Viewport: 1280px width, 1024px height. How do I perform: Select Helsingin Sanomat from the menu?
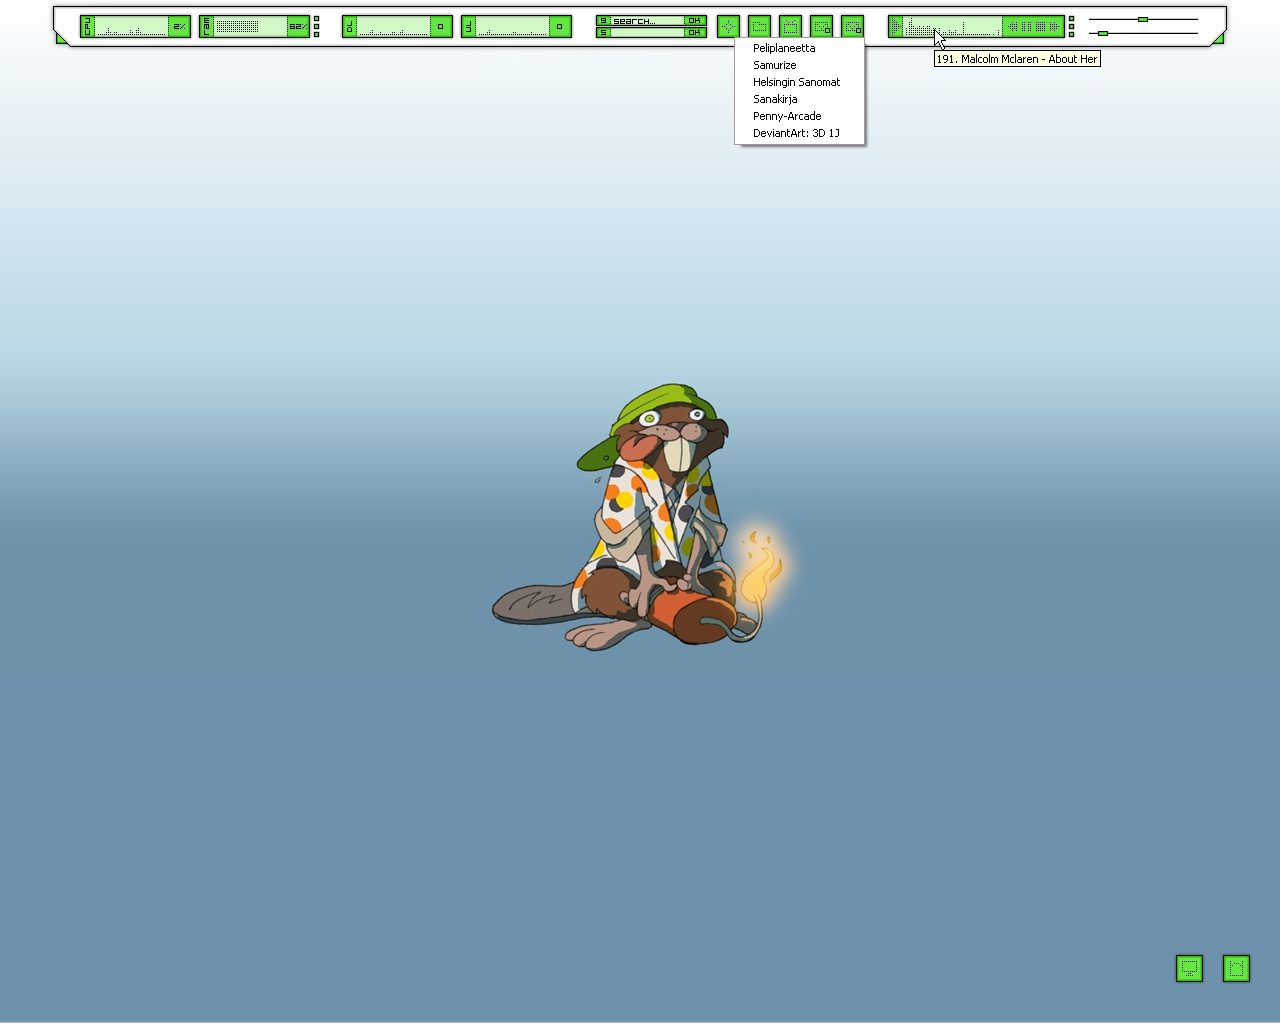pyautogui.click(x=796, y=82)
